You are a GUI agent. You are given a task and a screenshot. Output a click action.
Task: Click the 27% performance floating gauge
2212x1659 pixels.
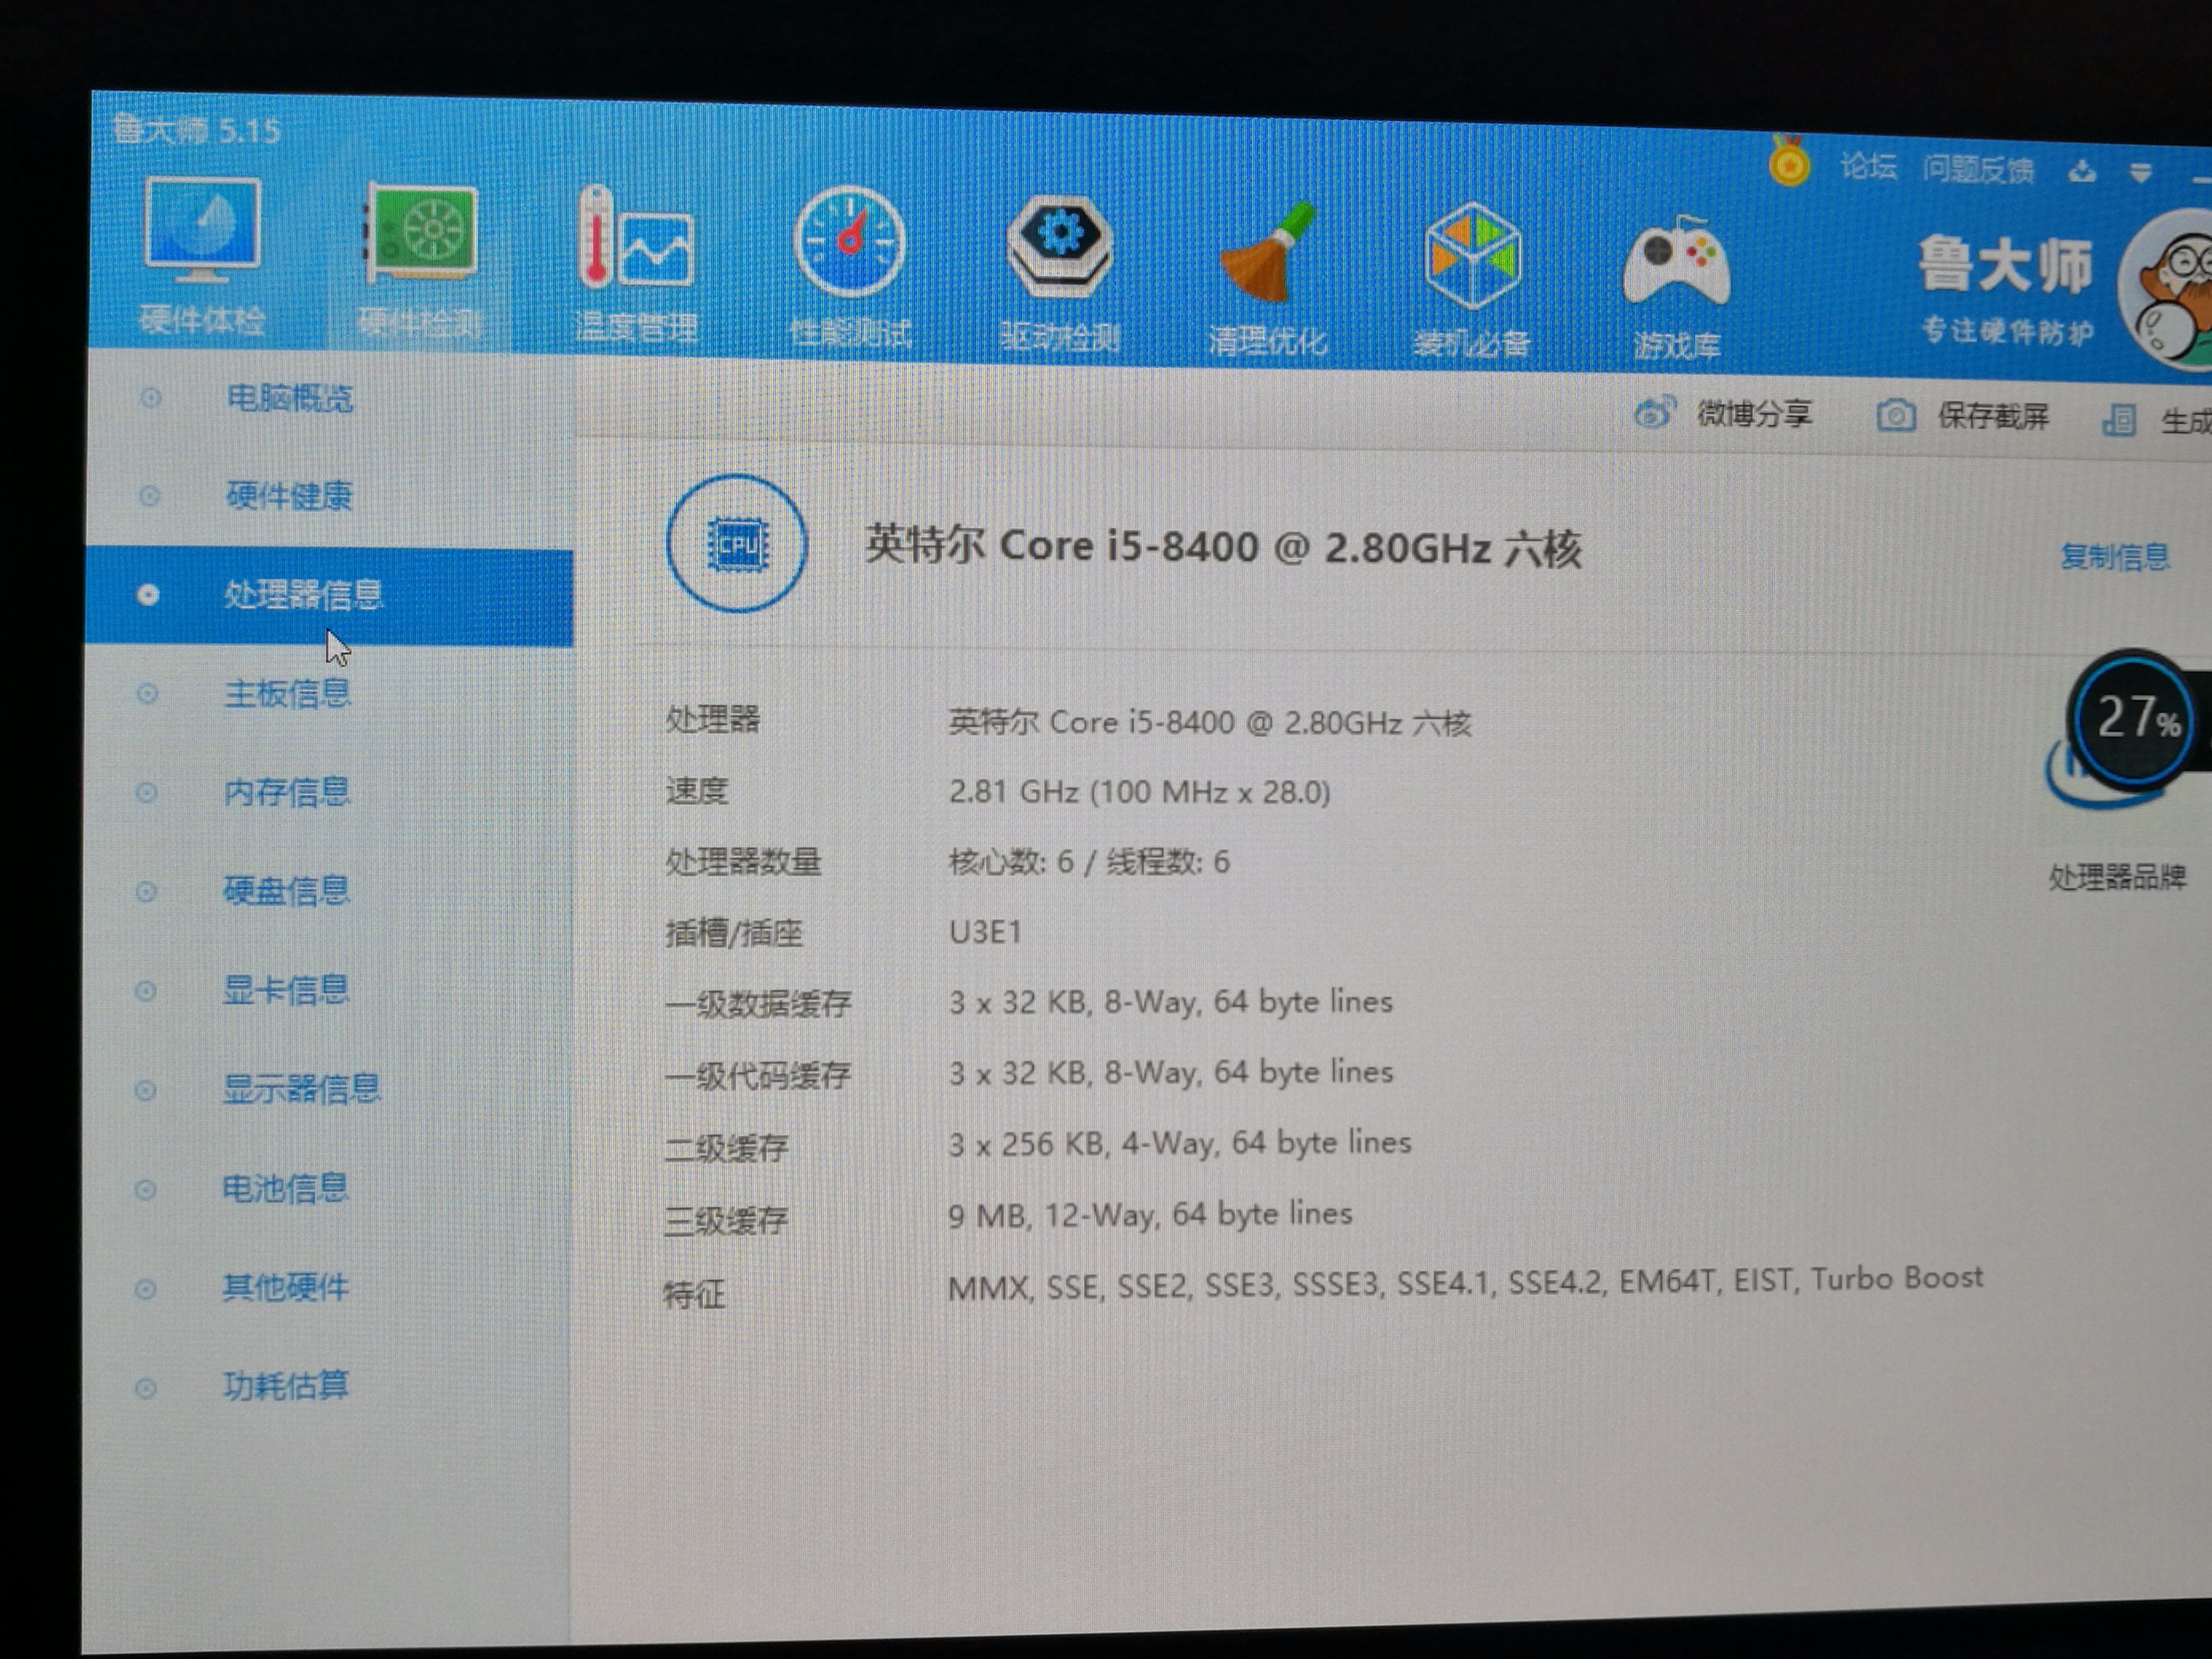2133,719
